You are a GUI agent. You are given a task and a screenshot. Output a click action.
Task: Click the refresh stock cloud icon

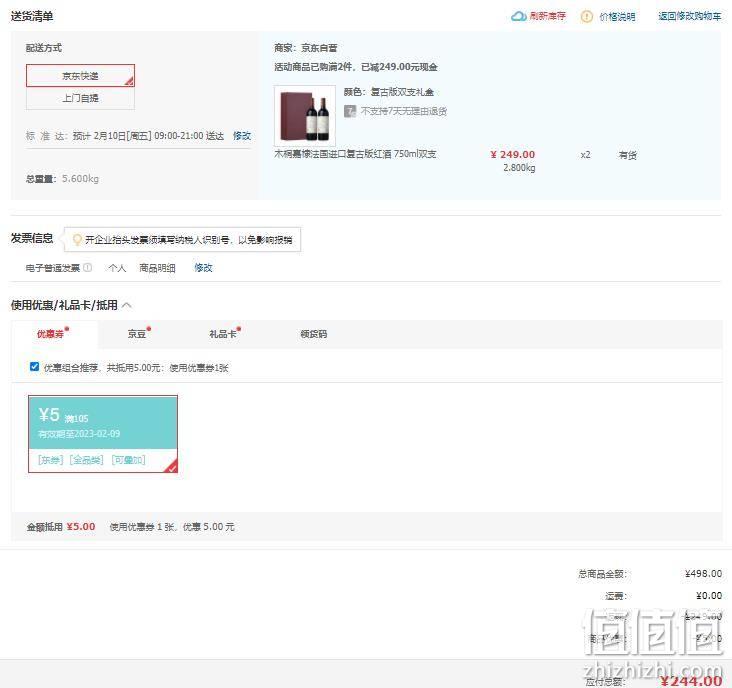point(518,16)
